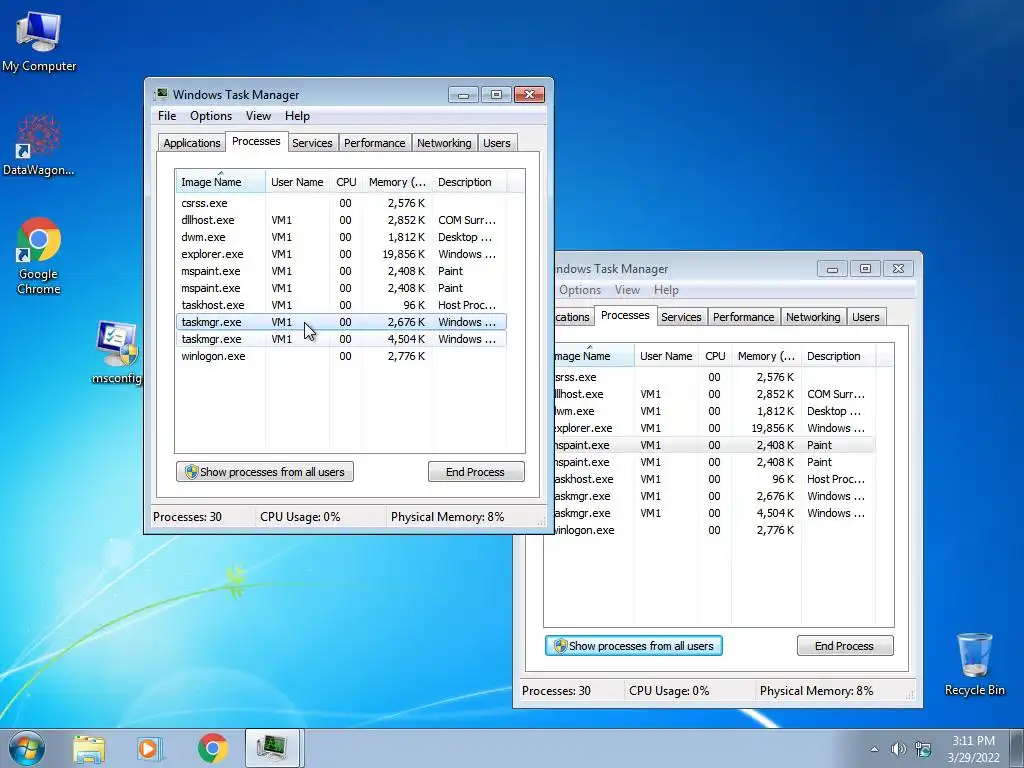Click the clock showing 3:11 PM
Screen dimensions: 1024x768
coord(973,749)
